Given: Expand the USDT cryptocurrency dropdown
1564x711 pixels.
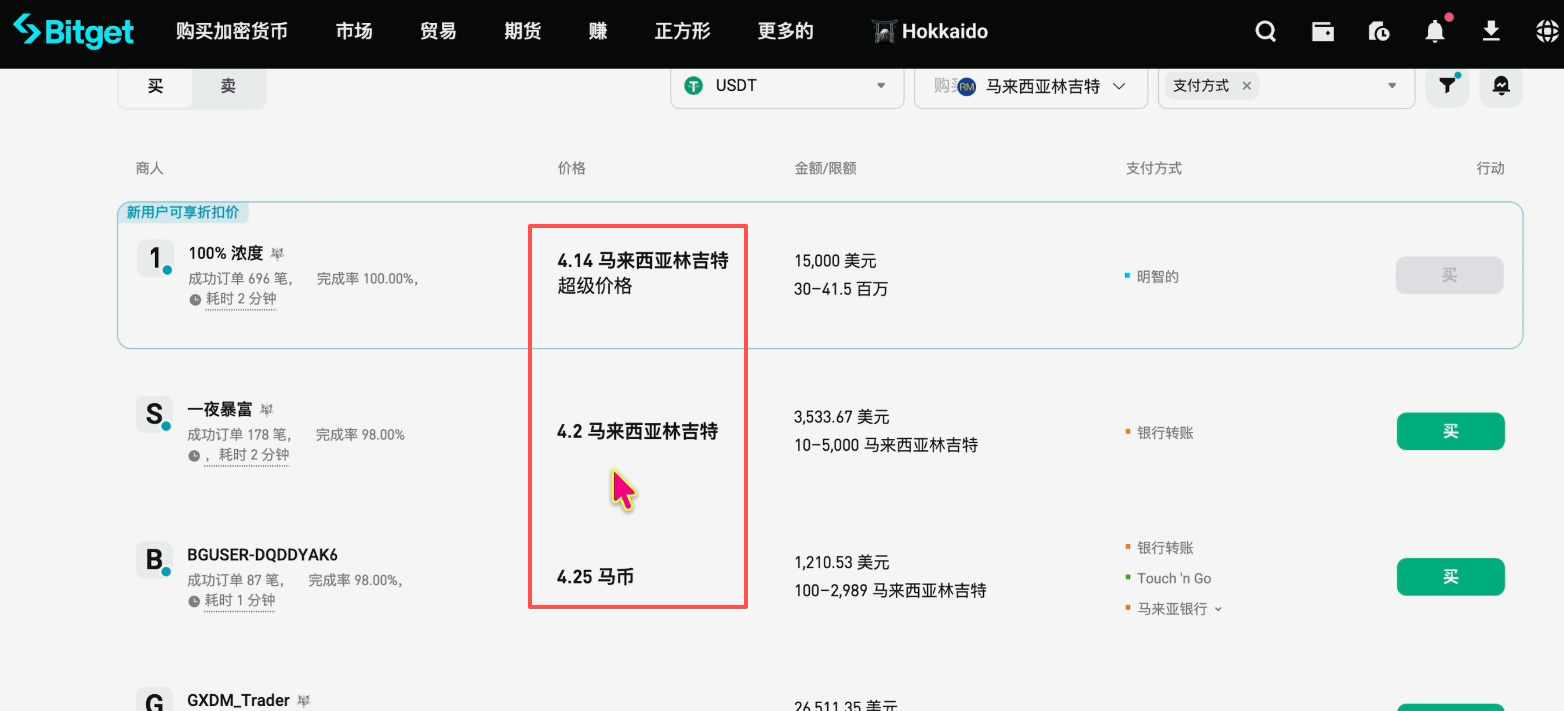Looking at the screenshot, I should (x=881, y=85).
